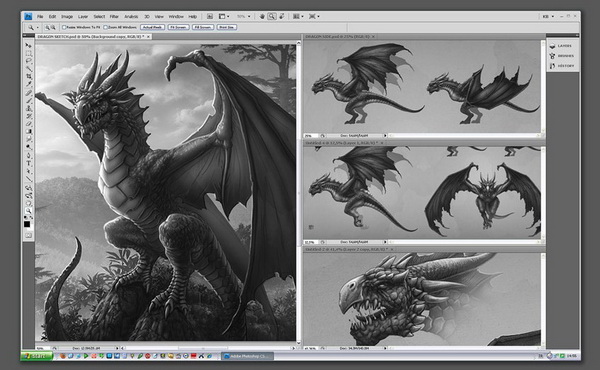Choose Zoom In mode in options bar
The height and width of the screenshot is (370, 600).
47,28
